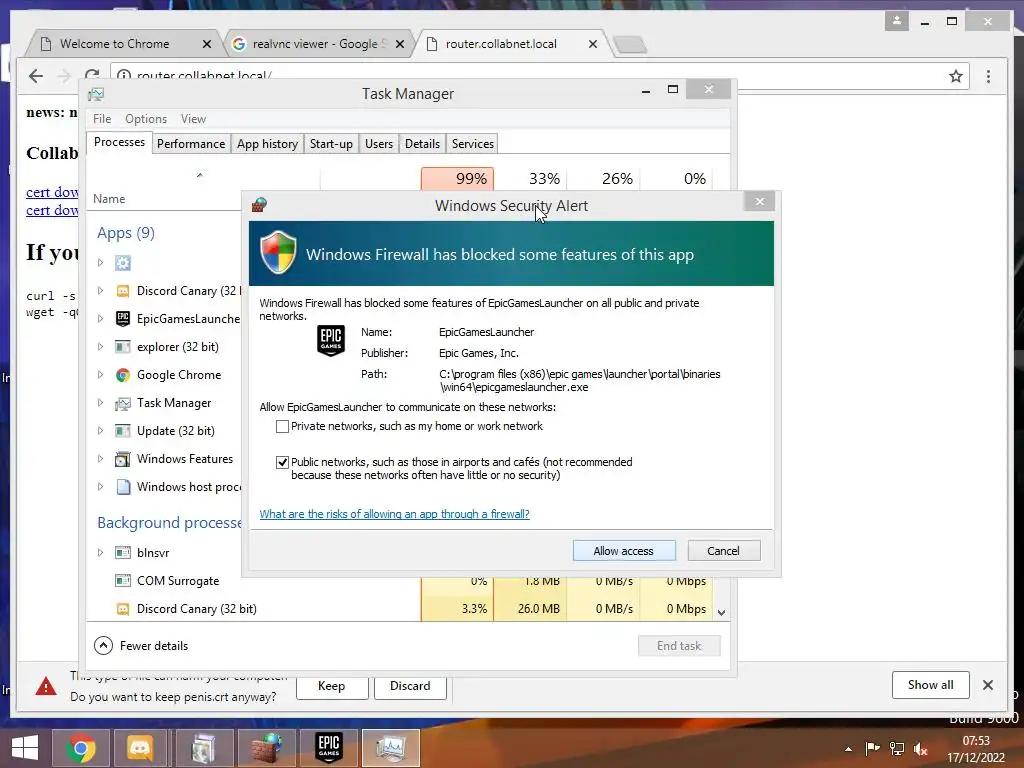This screenshot has width=1024, height=768.
Task: Click Show all downloads
Action: tap(931, 684)
